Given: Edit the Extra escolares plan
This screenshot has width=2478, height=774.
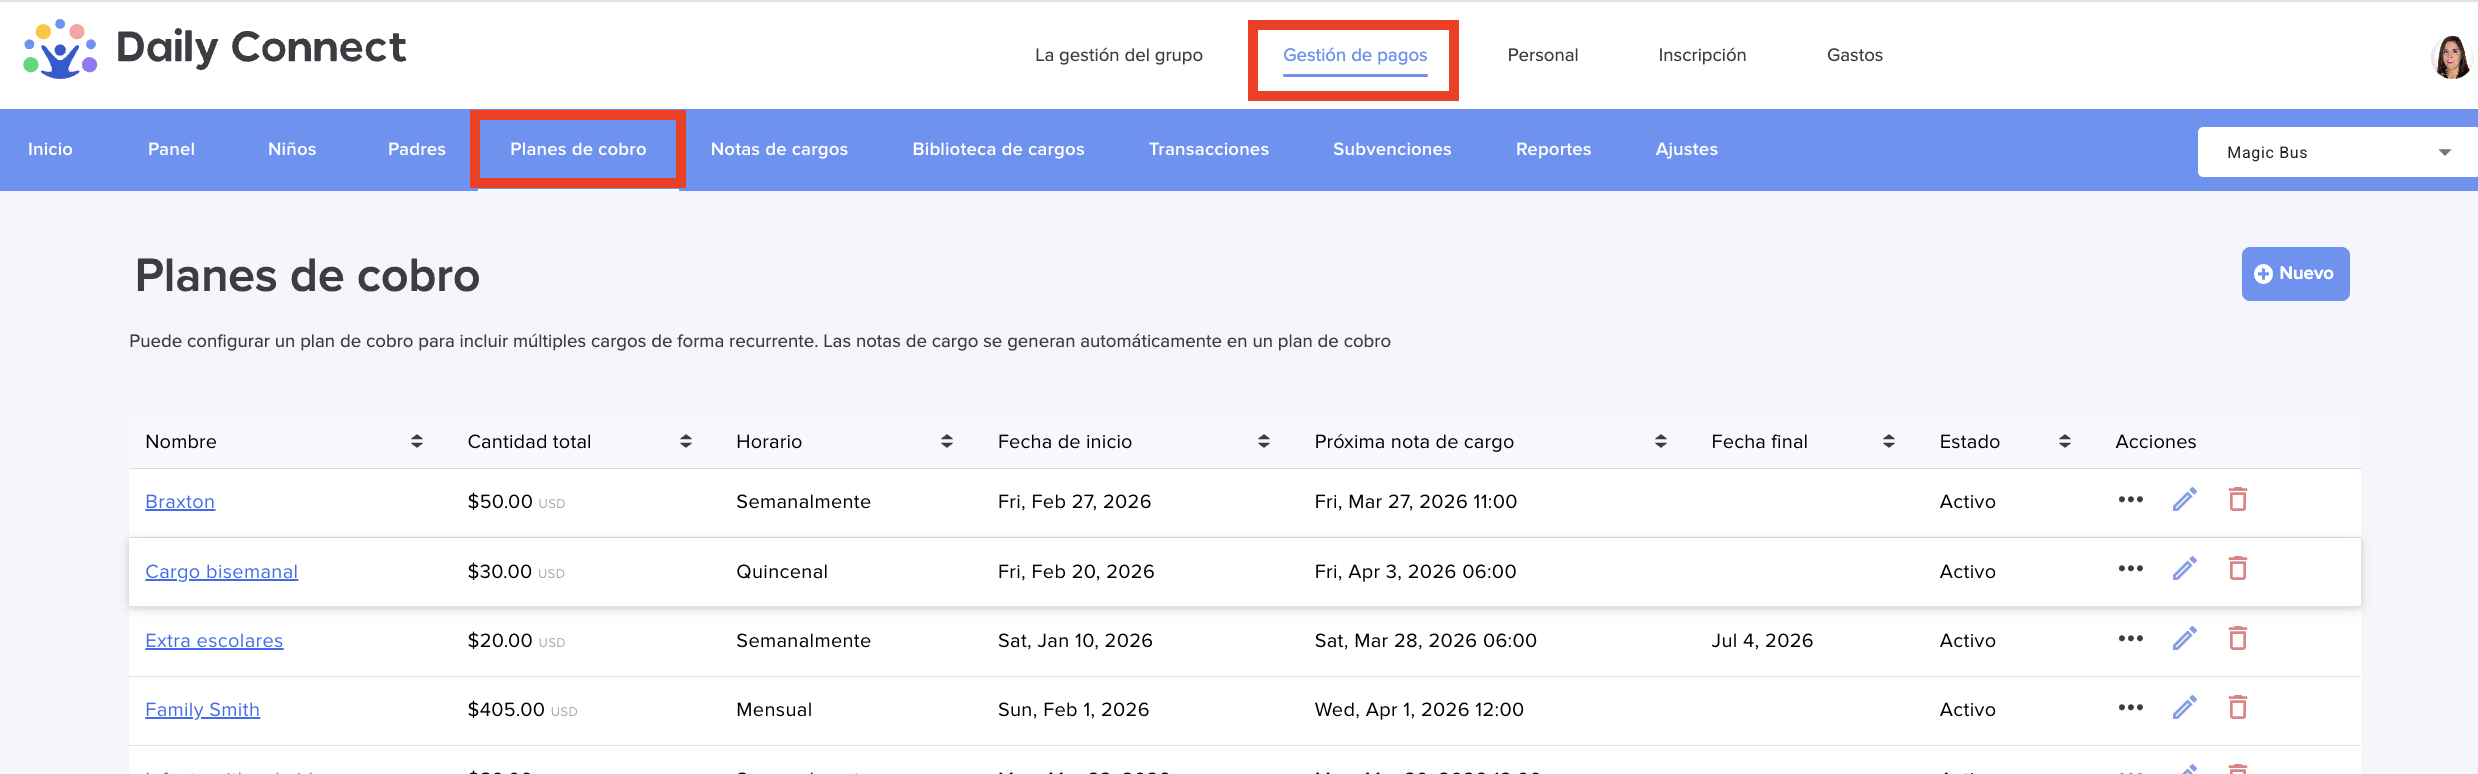Looking at the screenshot, I should tap(2185, 638).
